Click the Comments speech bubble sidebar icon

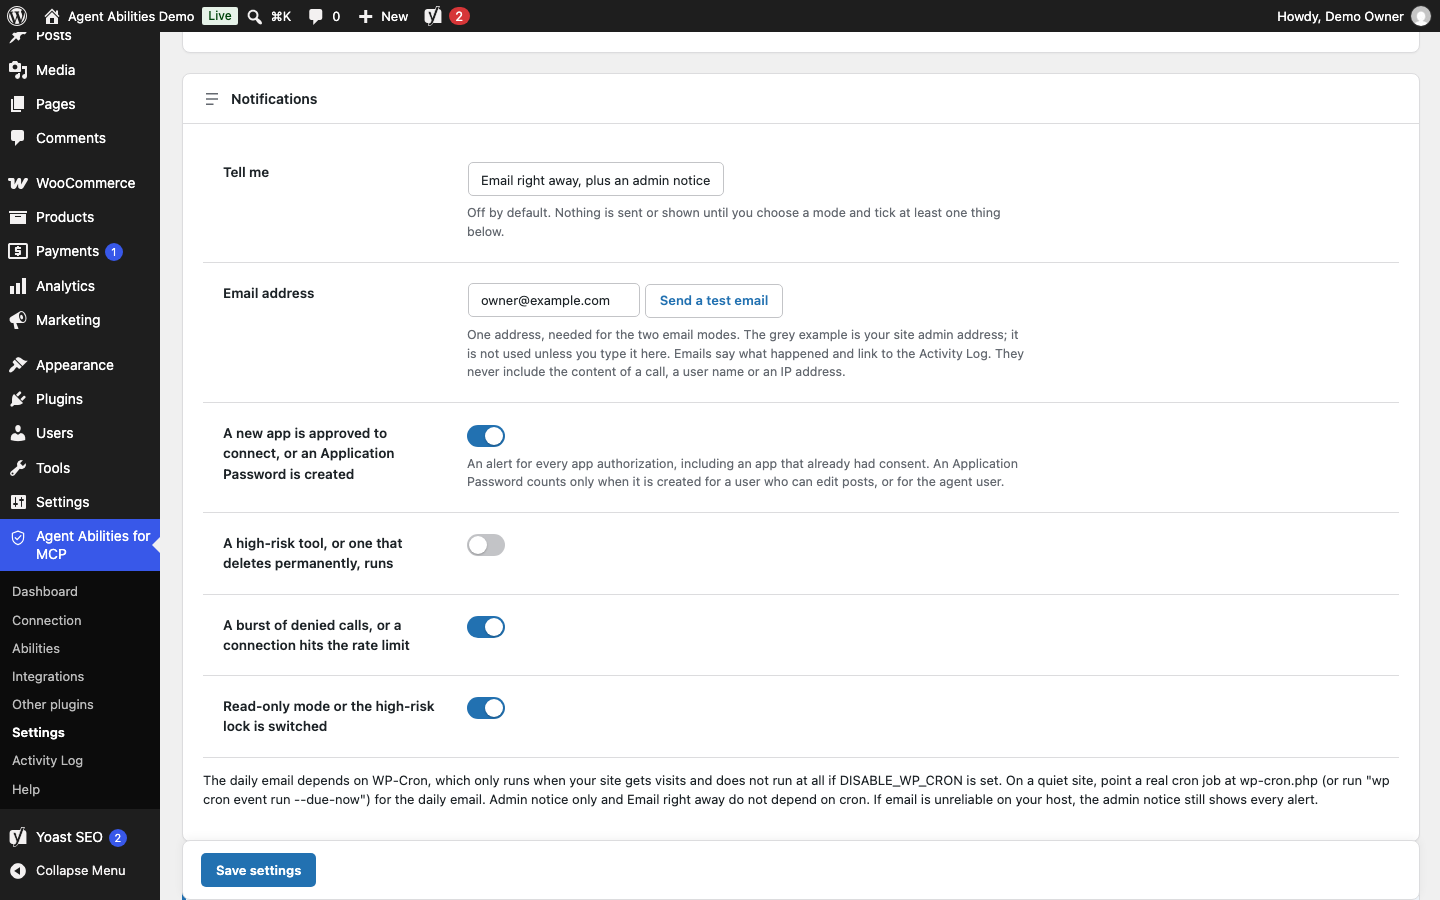18,138
